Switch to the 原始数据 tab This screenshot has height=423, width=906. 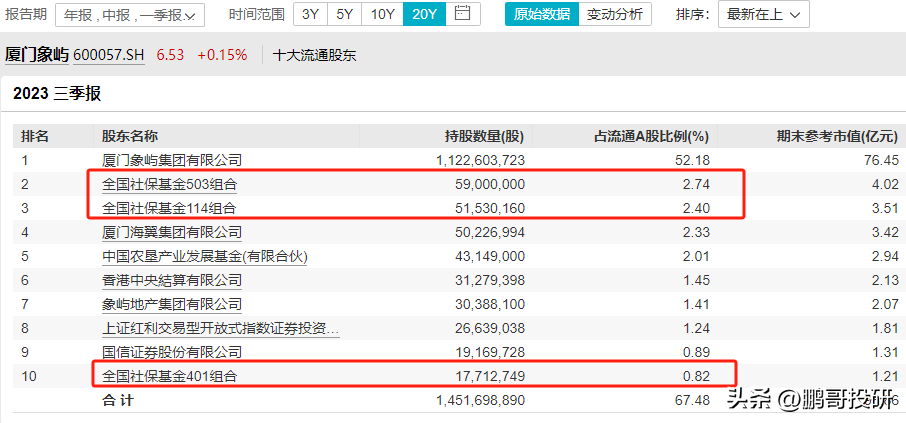[x=542, y=15]
